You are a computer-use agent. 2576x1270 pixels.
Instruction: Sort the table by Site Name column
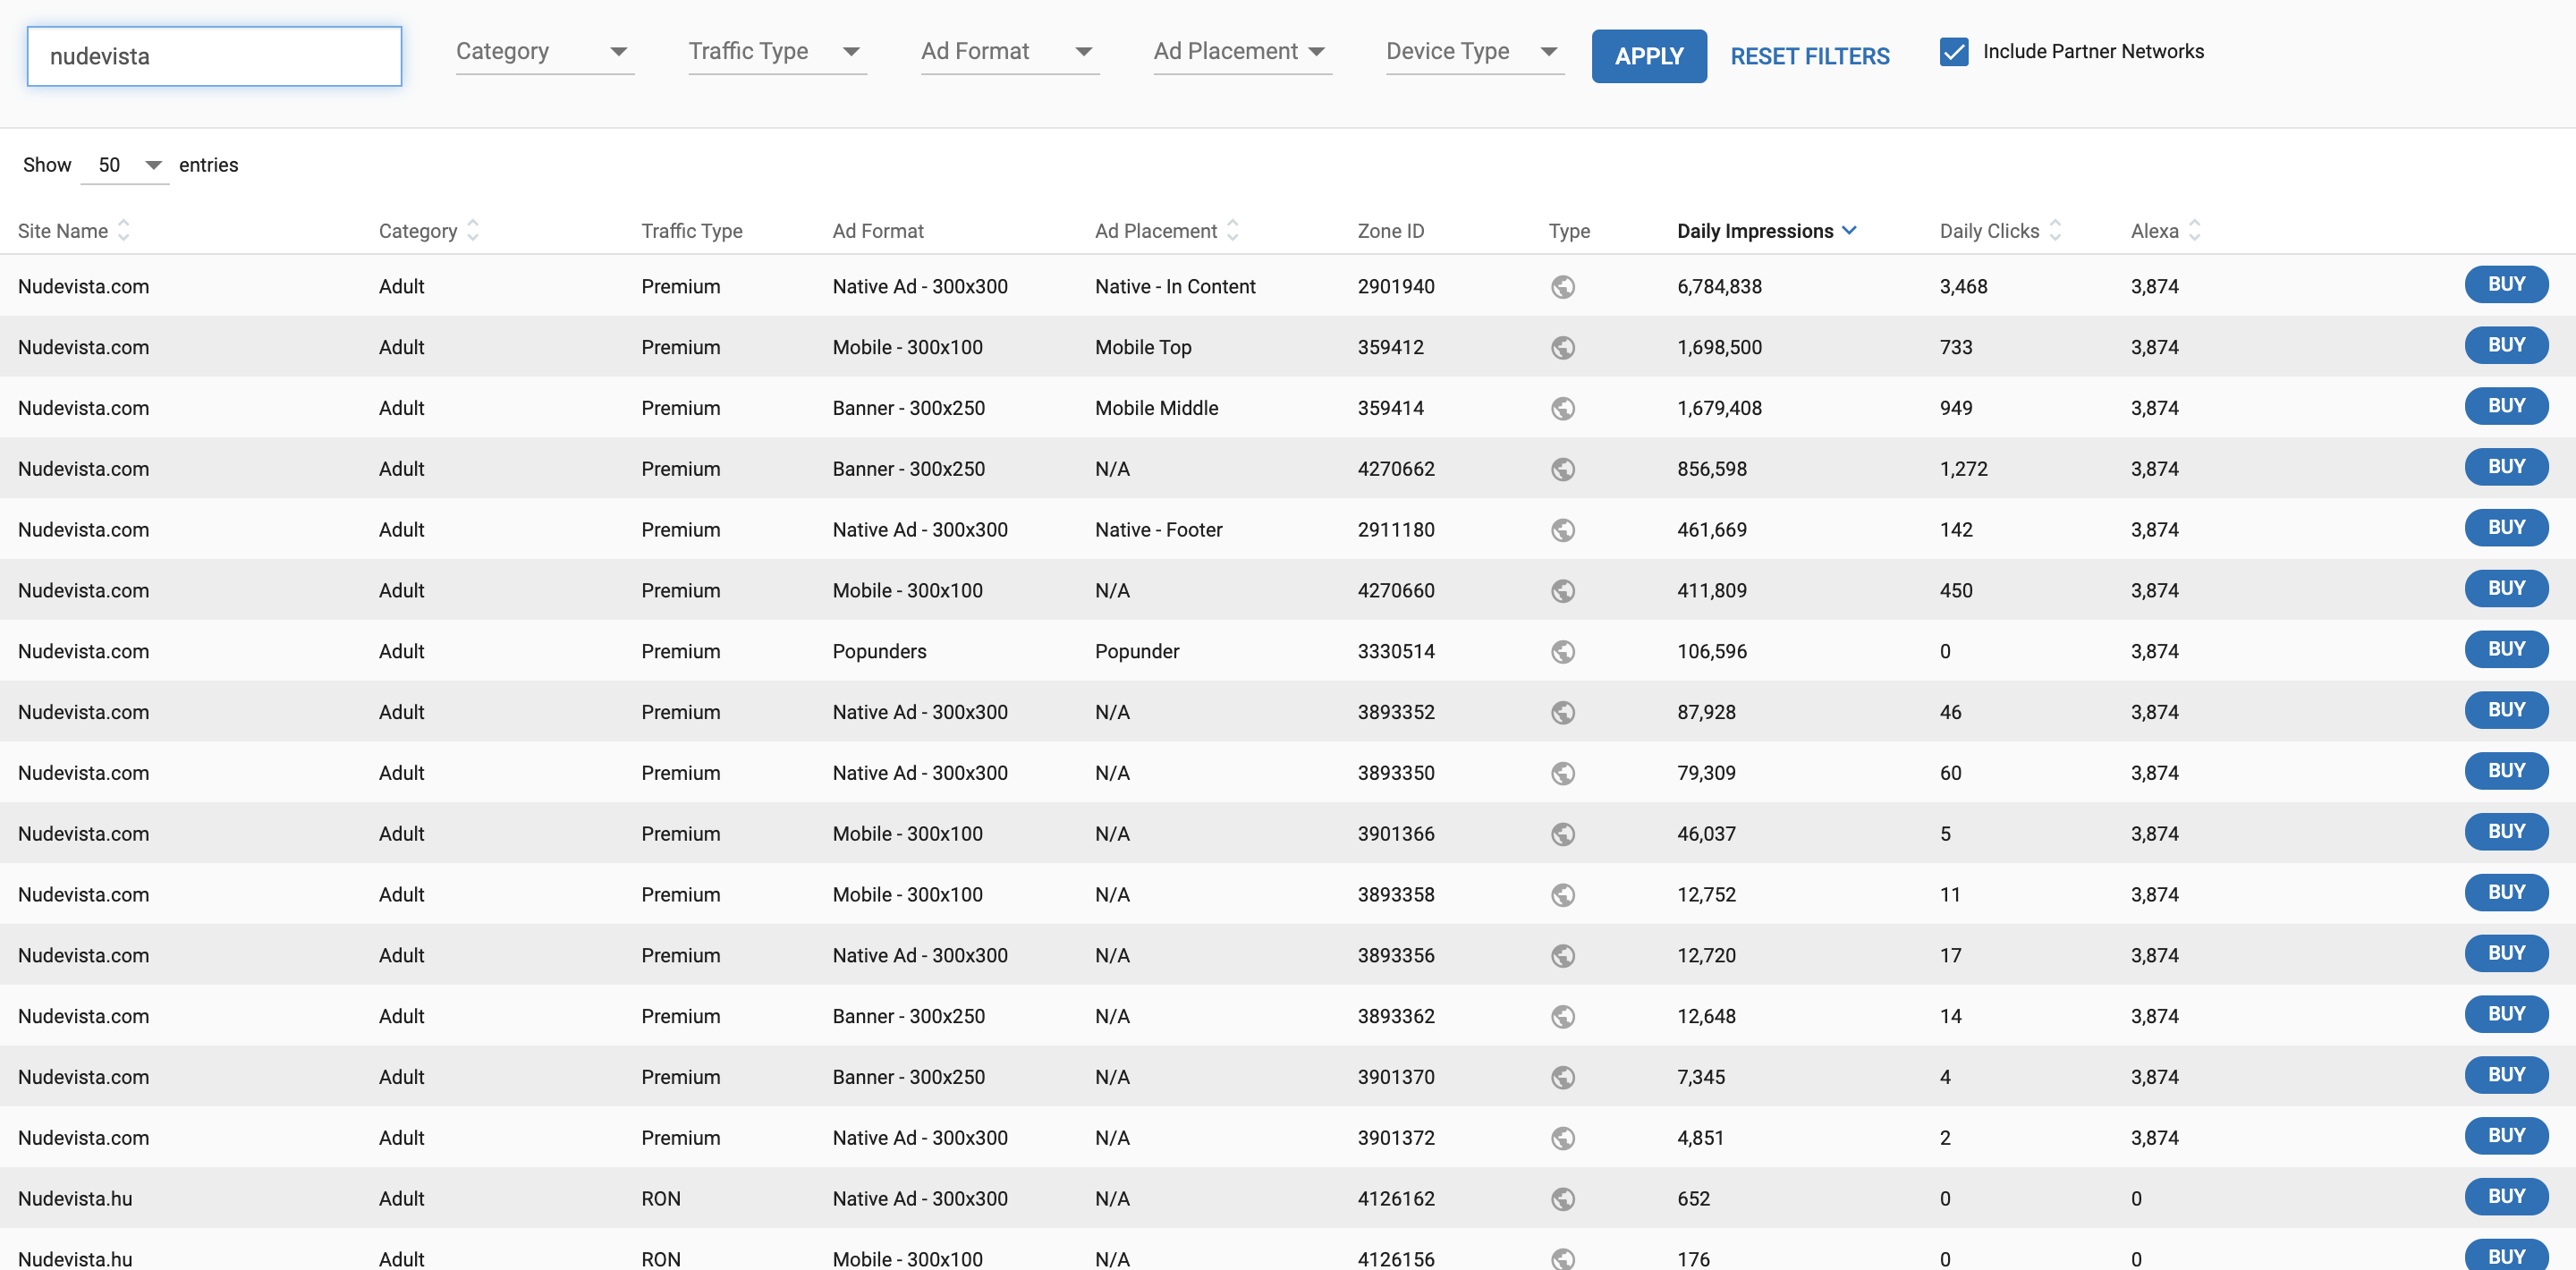pyautogui.click(x=74, y=231)
